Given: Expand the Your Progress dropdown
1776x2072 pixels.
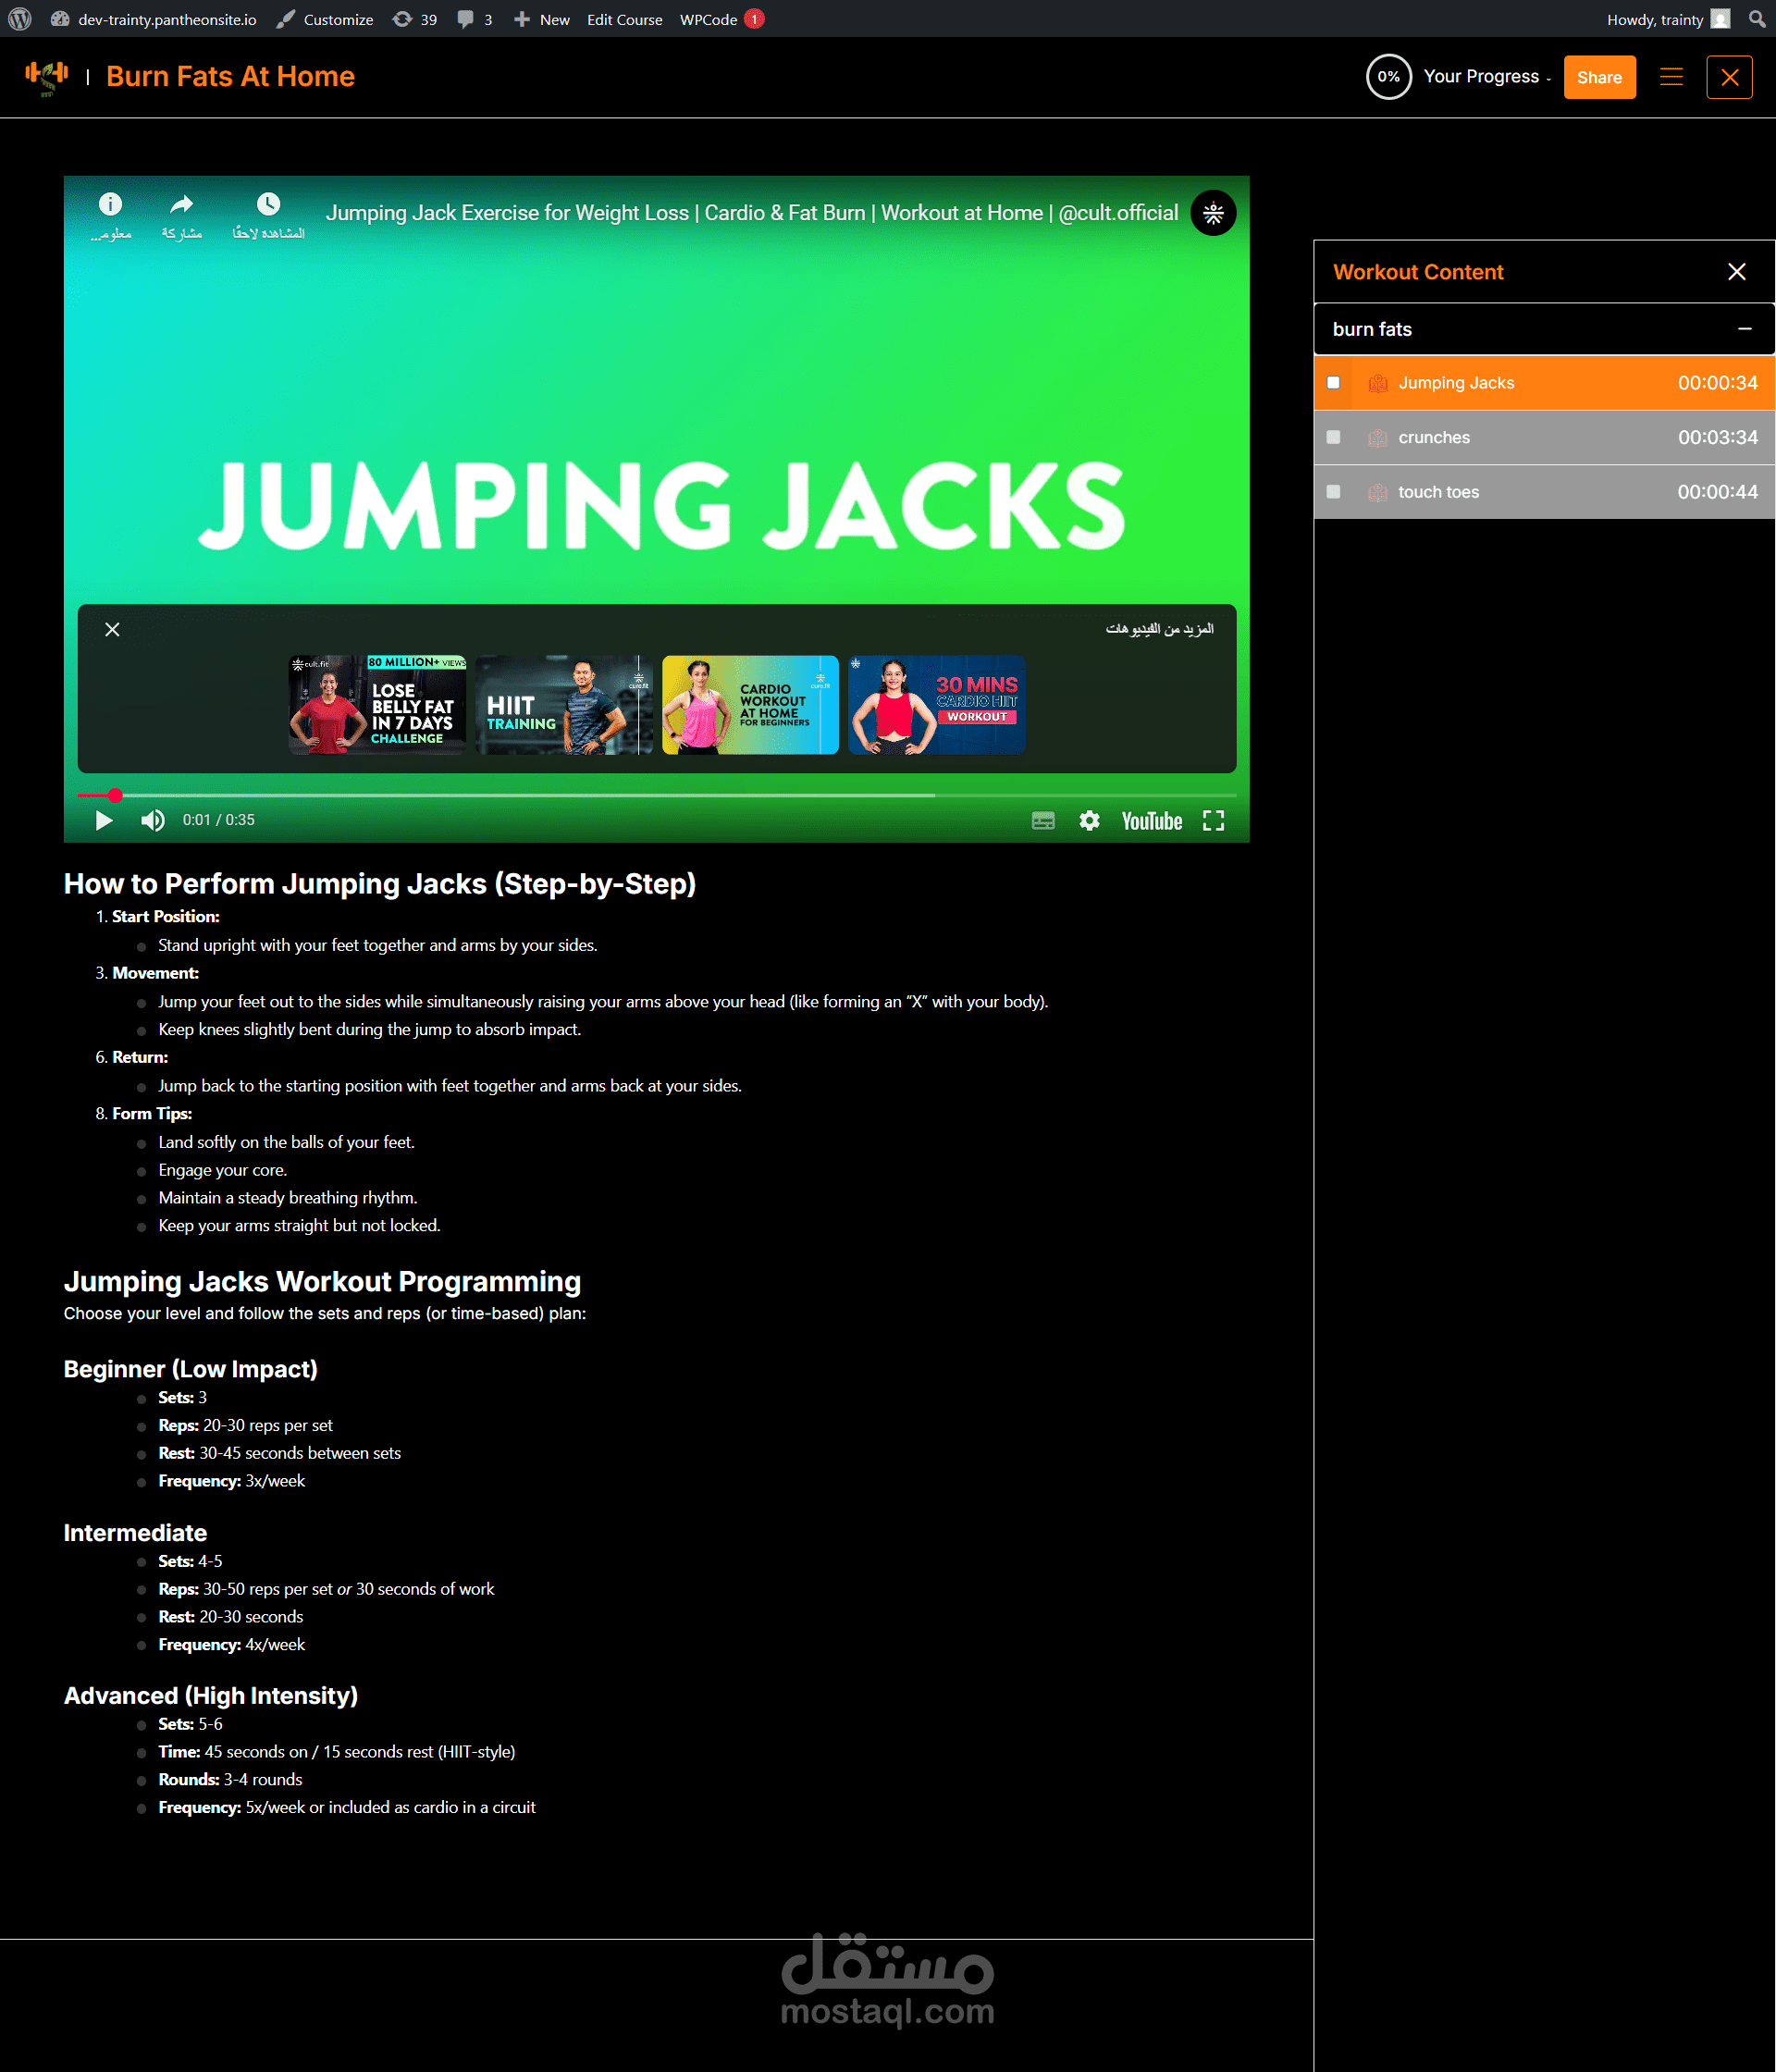Looking at the screenshot, I should pyautogui.click(x=1486, y=77).
